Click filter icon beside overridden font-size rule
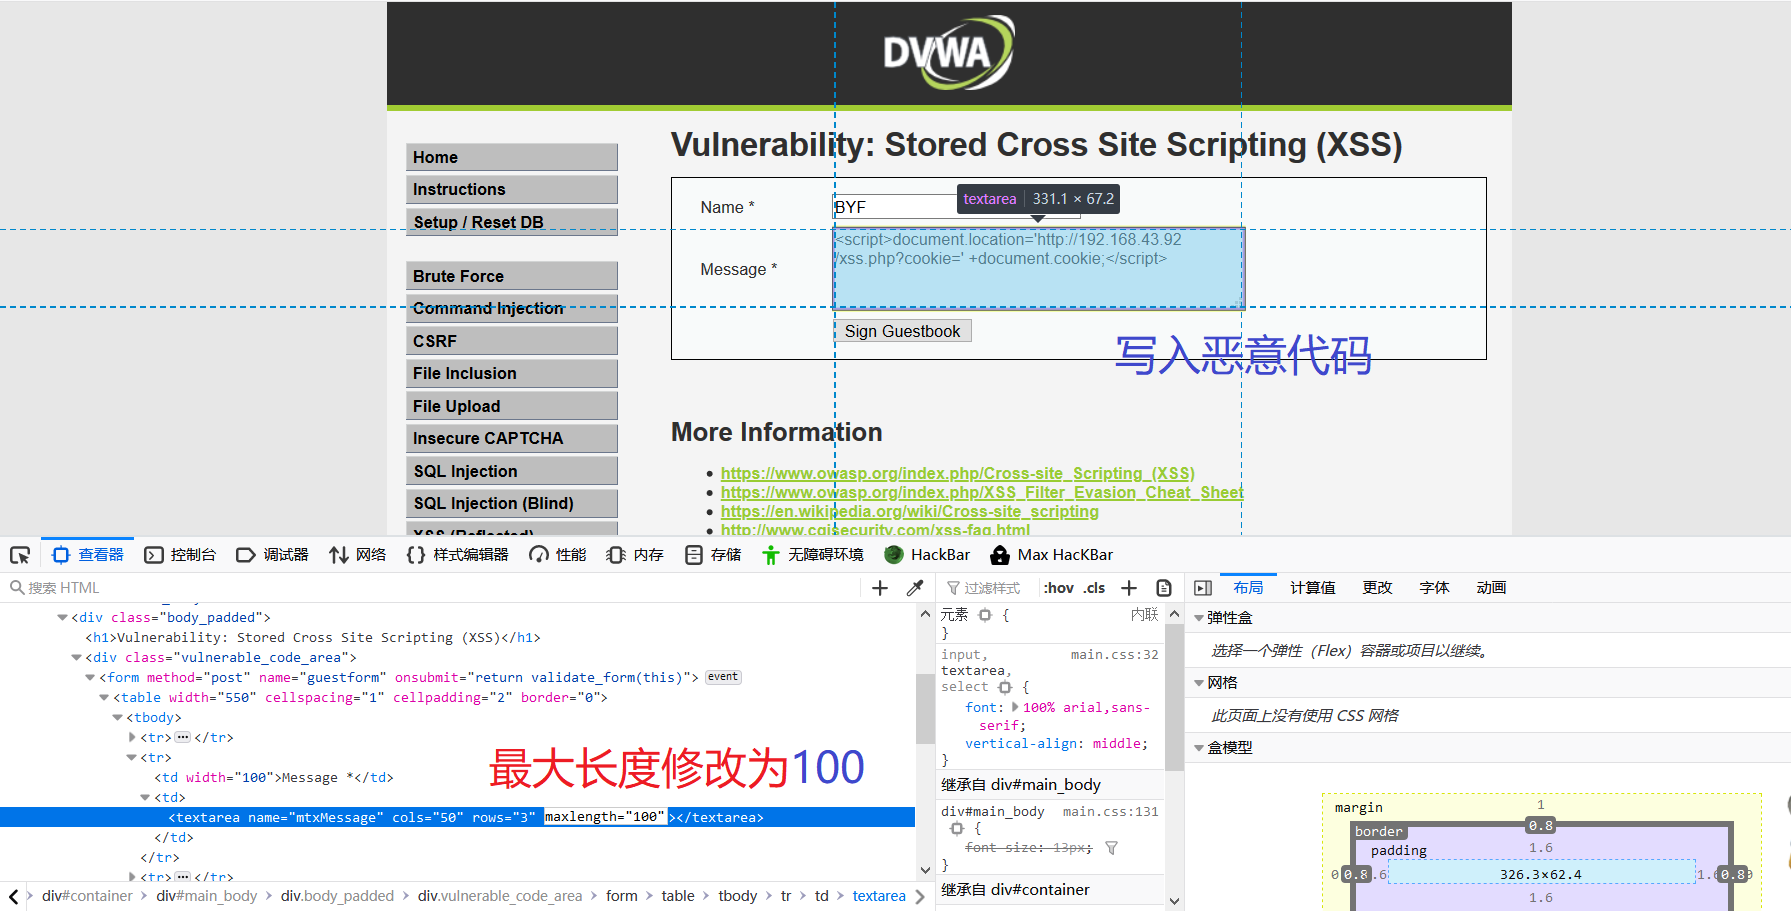This screenshot has height=911, width=1791. [x=1111, y=848]
